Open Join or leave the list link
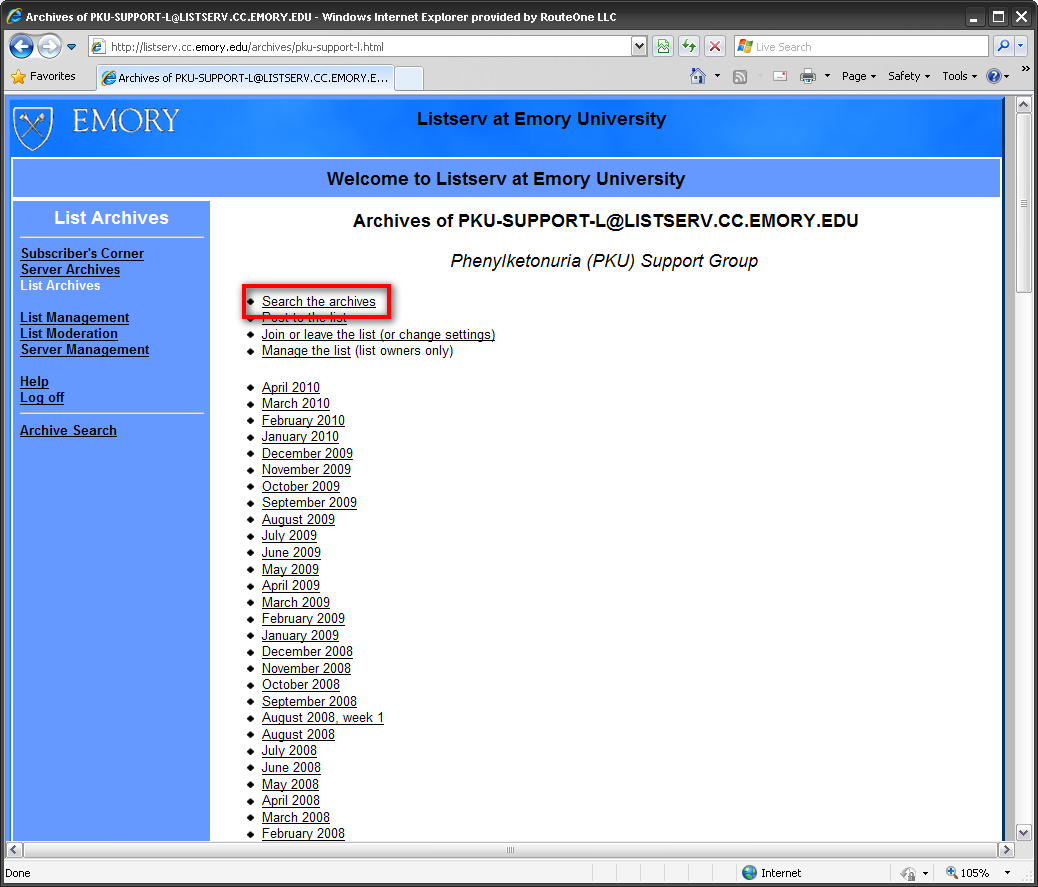Image resolution: width=1038 pixels, height=887 pixels. [378, 334]
